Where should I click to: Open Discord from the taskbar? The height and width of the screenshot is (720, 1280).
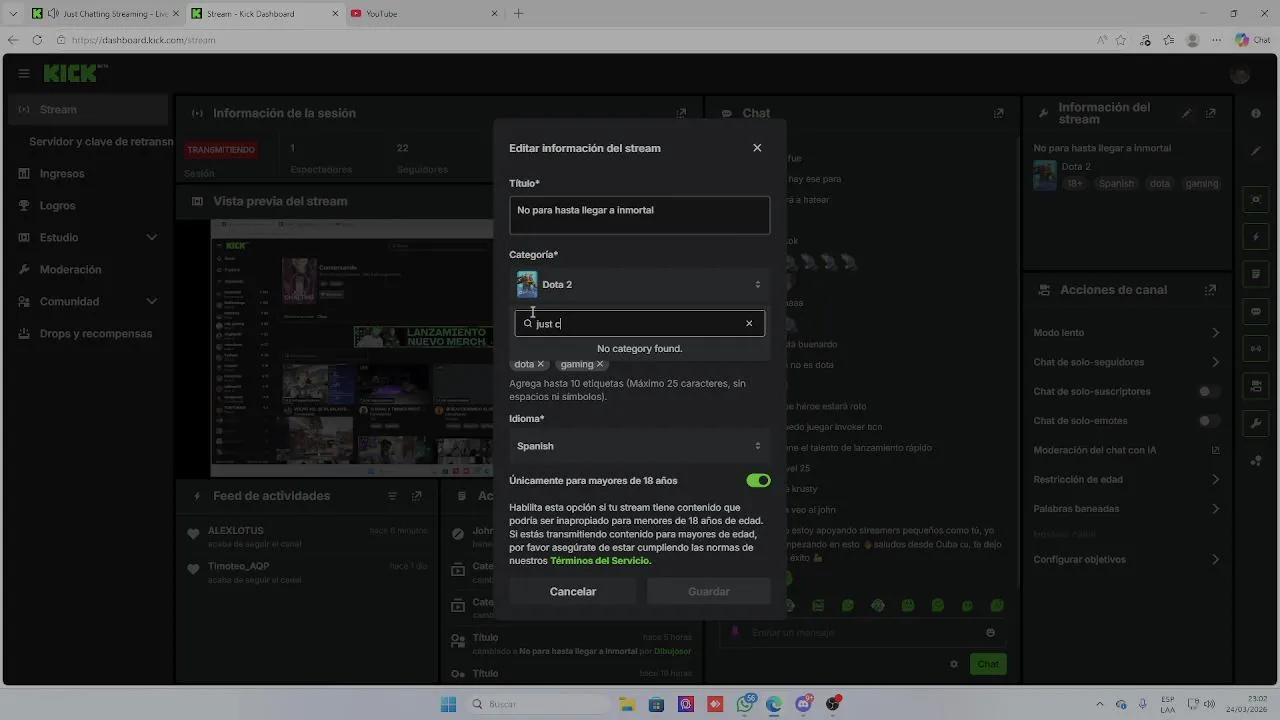(x=803, y=704)
